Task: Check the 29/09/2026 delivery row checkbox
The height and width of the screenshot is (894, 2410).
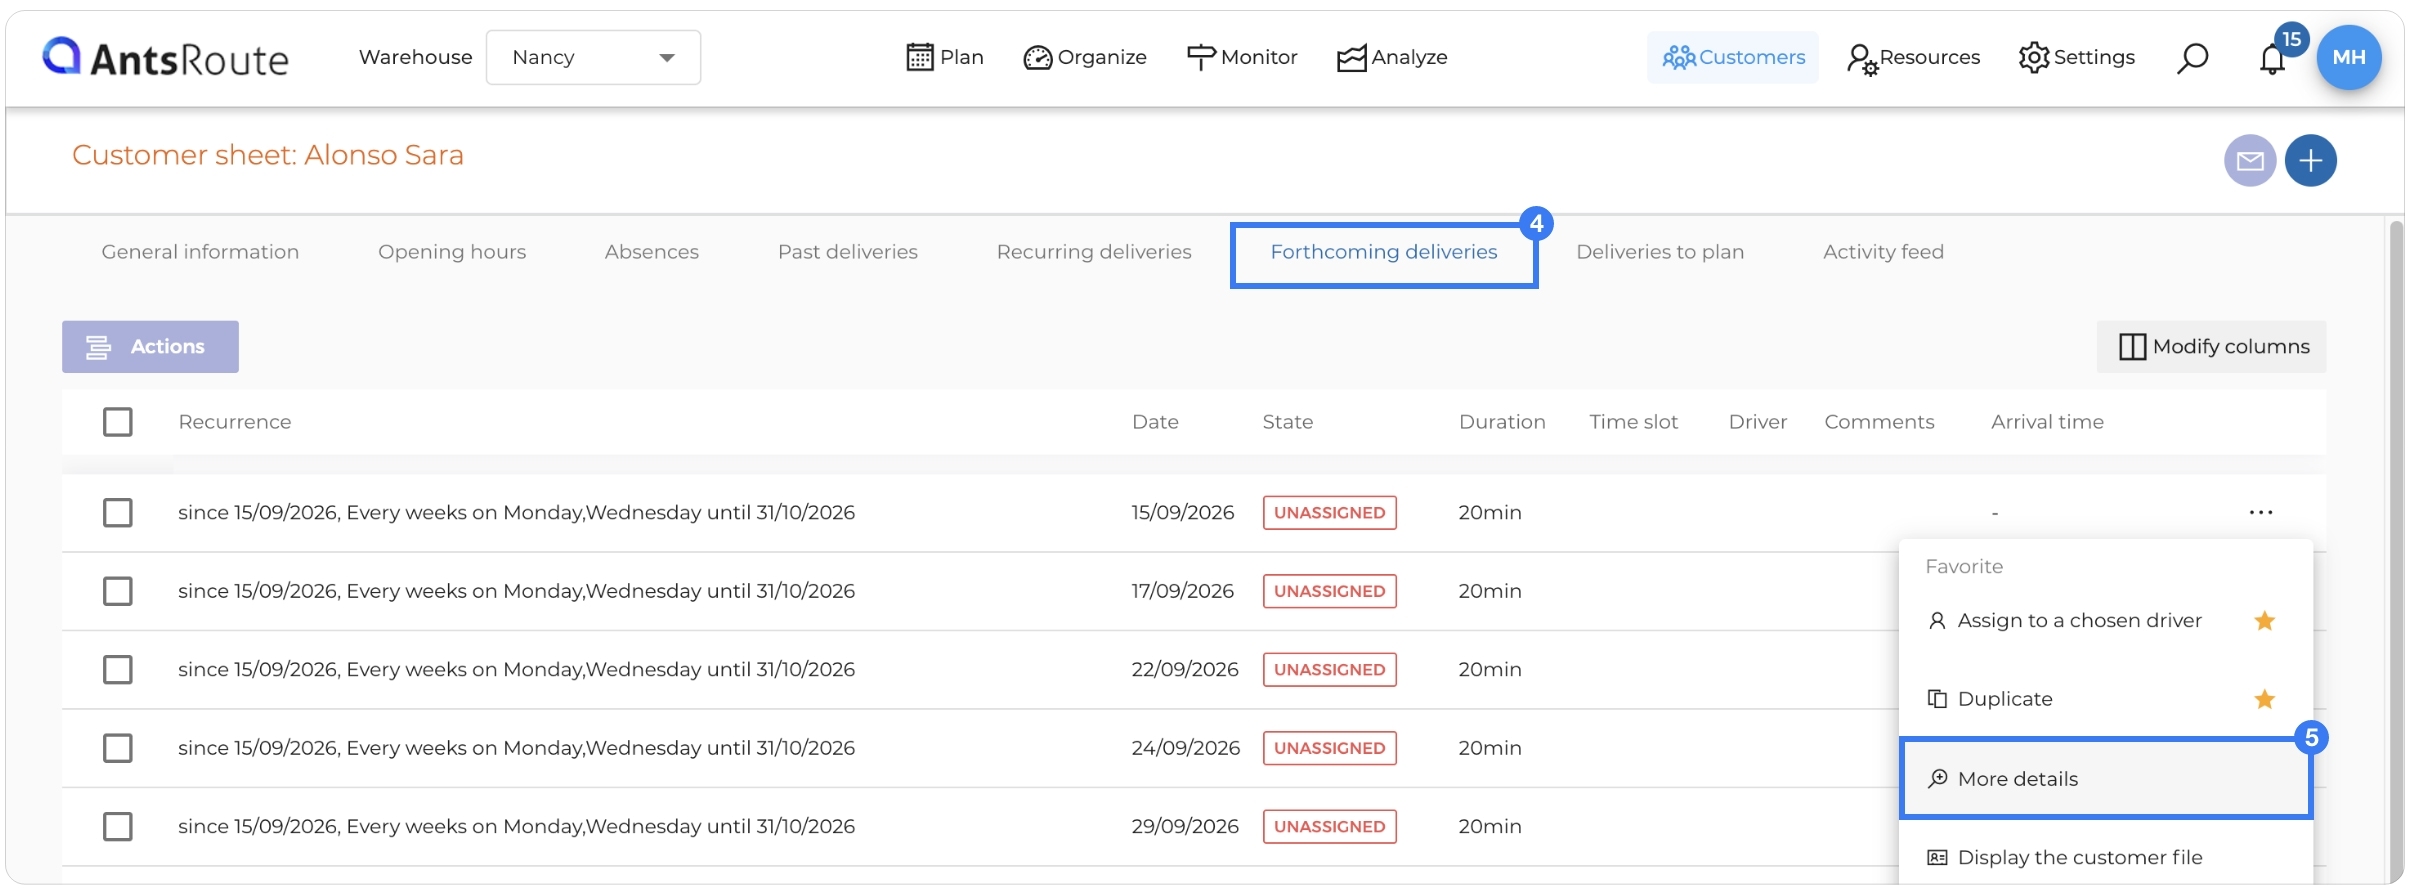Action: 118,826
